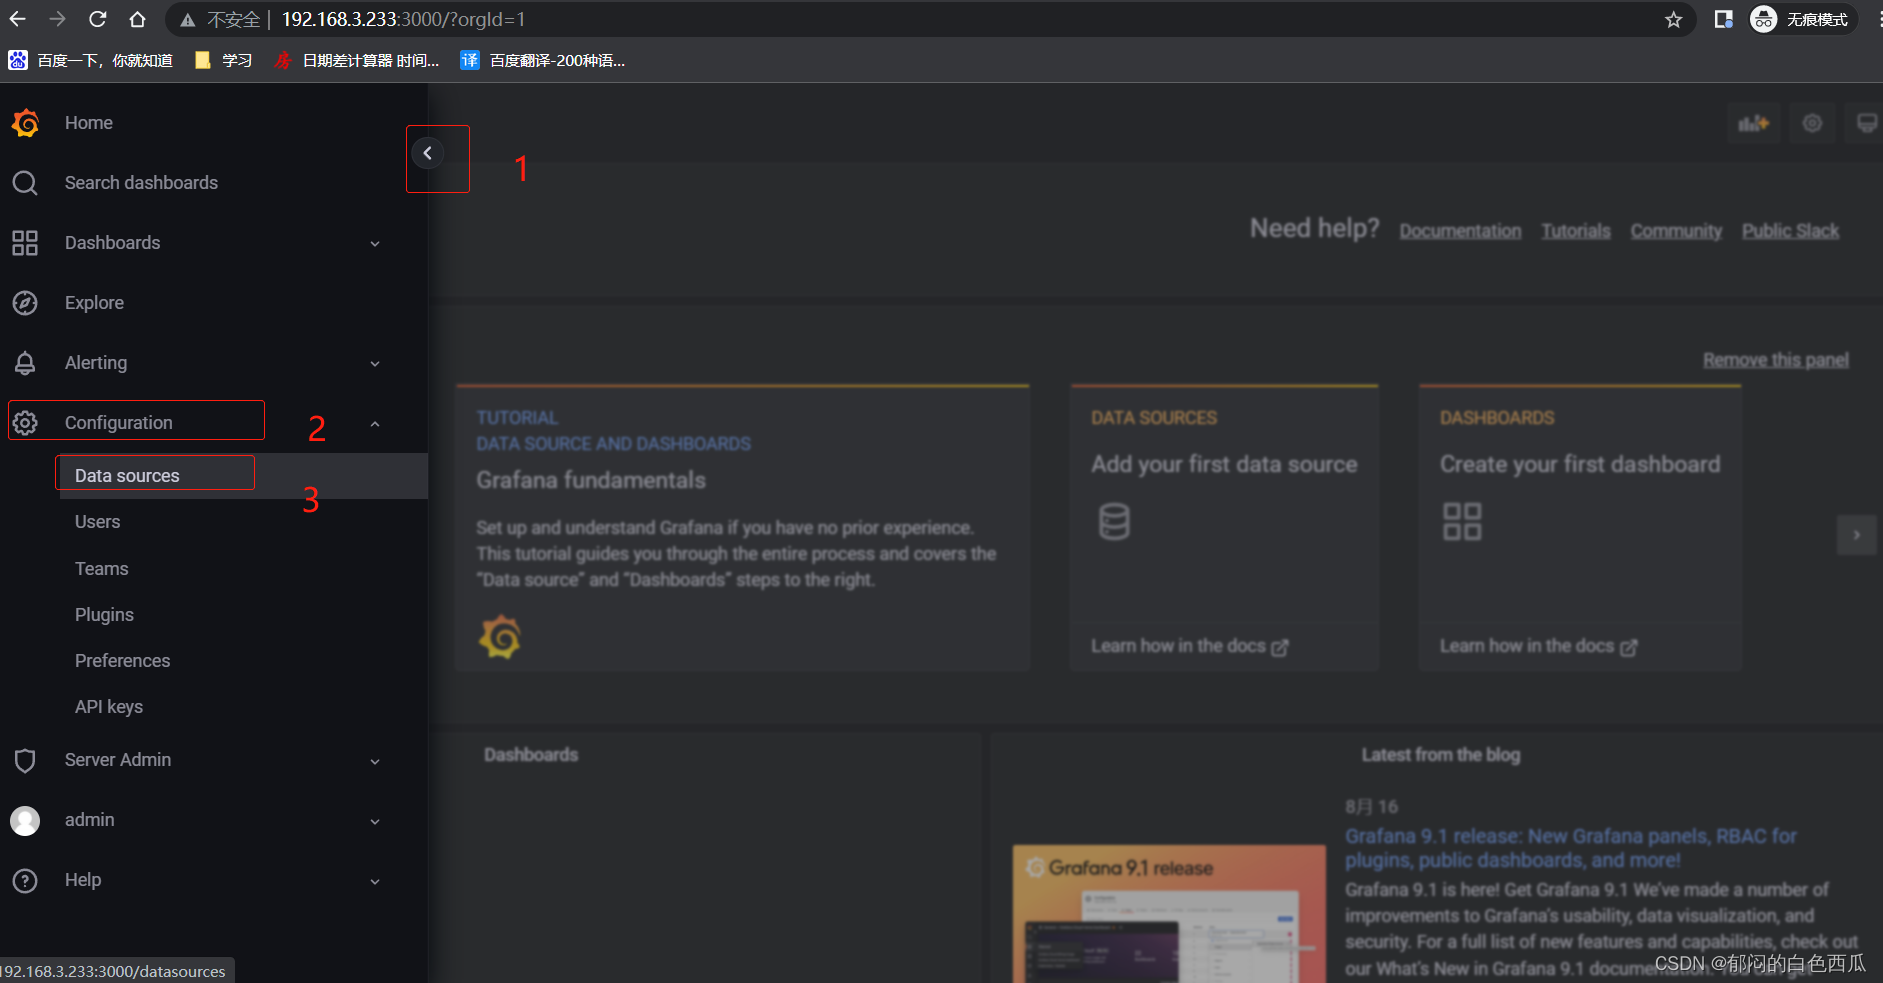Open the 学习 bookmarks folder
This screenshot has width=1883, height=983.
point(223,61)
